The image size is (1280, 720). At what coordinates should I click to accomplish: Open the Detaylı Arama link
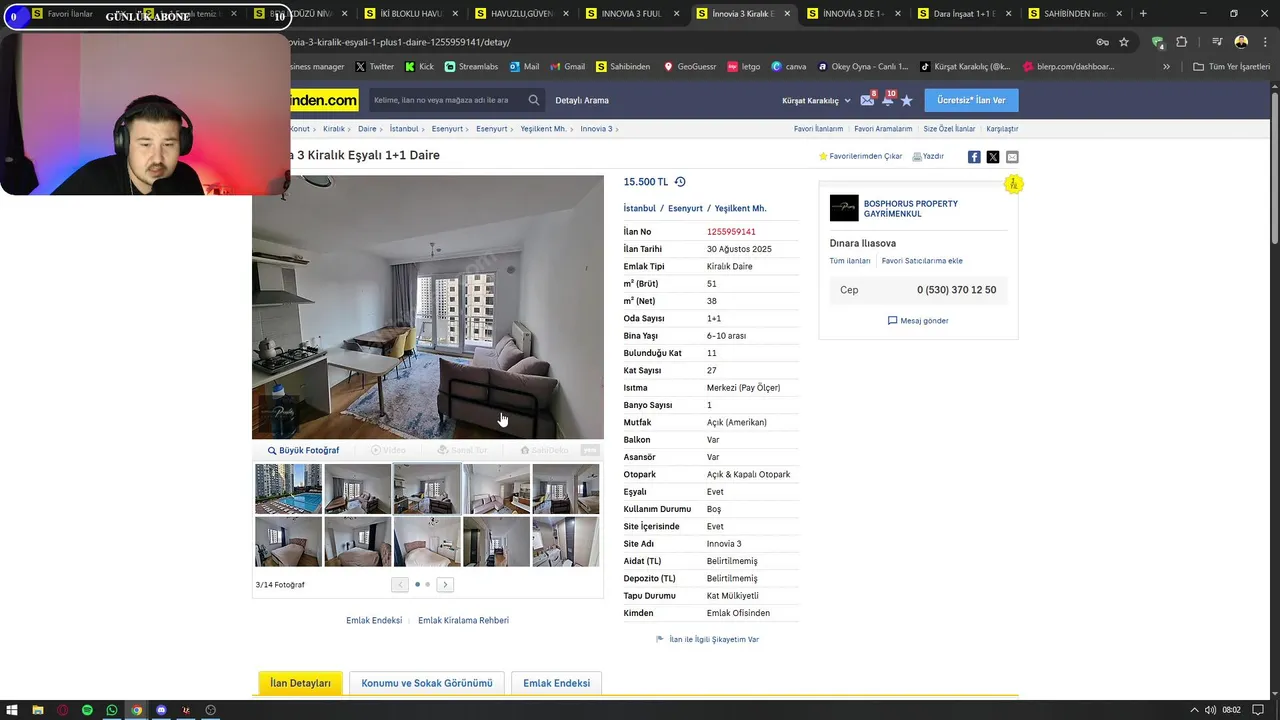click(582, 100)
